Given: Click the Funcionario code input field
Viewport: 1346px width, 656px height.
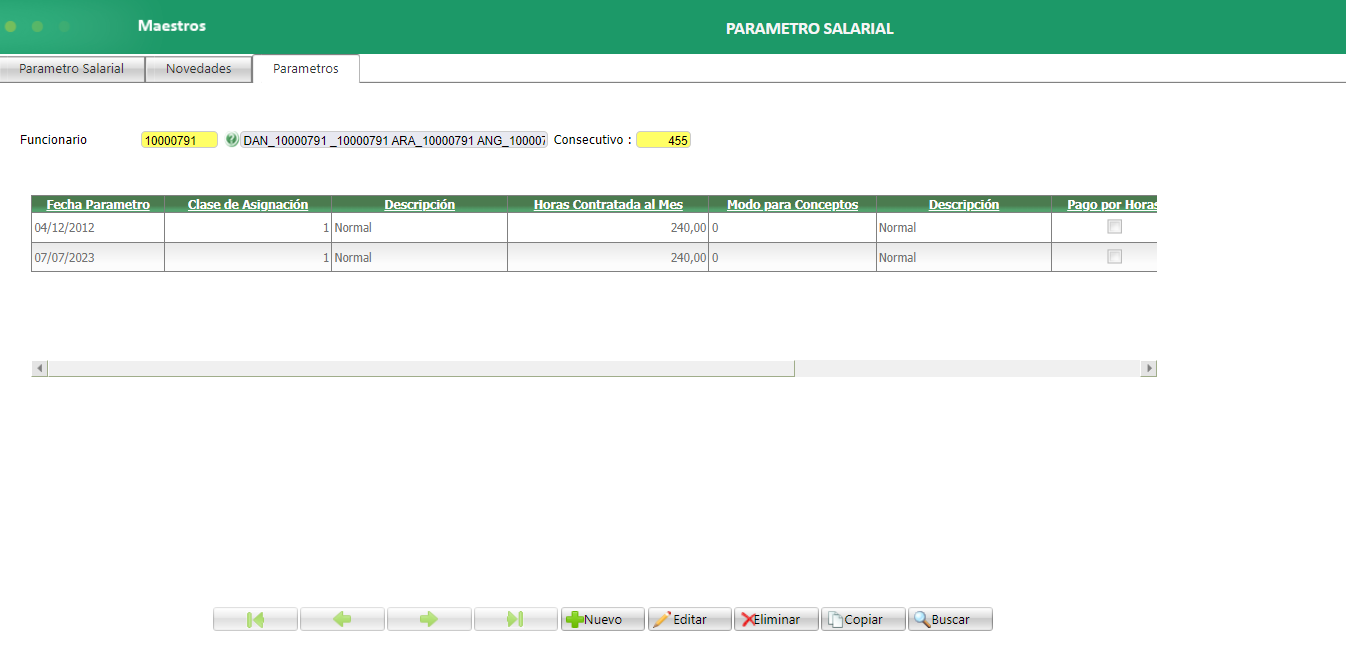Looking at the screenshot, I should (x=179, y=141).
